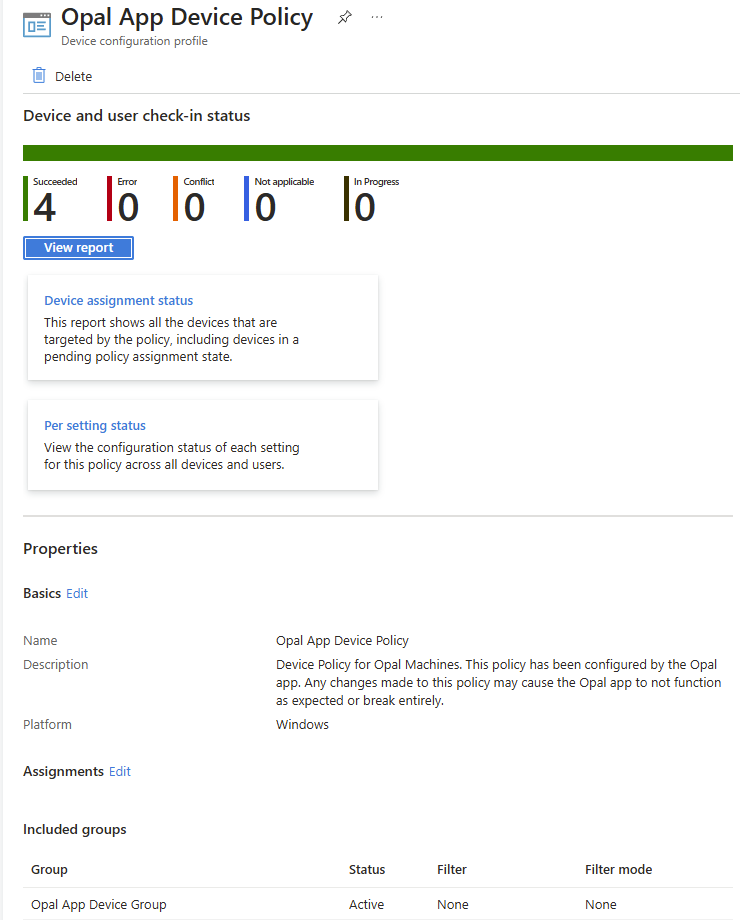Open the ellipsis more options menu
Viewport: 740px width, 920px height.
point(377,18)
